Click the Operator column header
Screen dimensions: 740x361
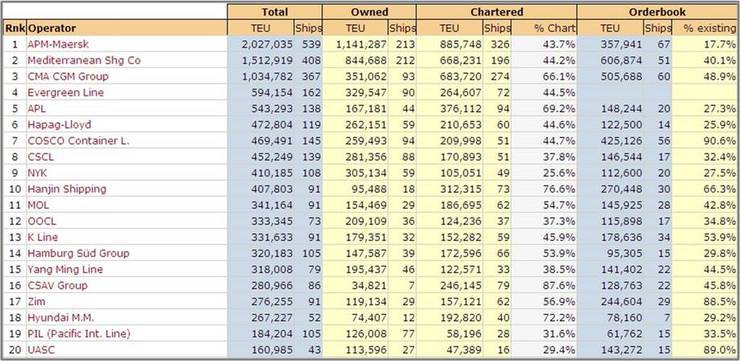52,28
